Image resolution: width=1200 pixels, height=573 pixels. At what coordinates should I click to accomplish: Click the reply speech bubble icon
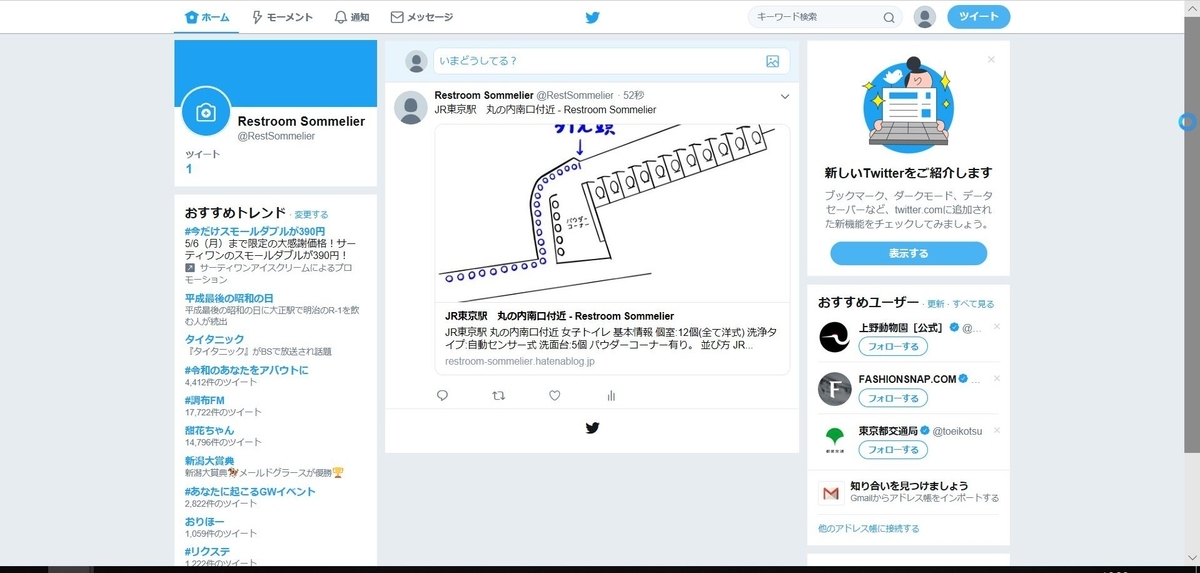coord(443,396)
